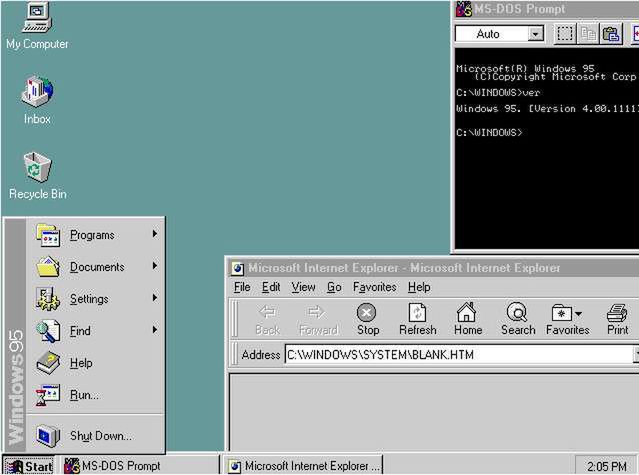Click the Address field containing BLANK.HTM path
Screen dimensions: 639x475
[459, 354]
